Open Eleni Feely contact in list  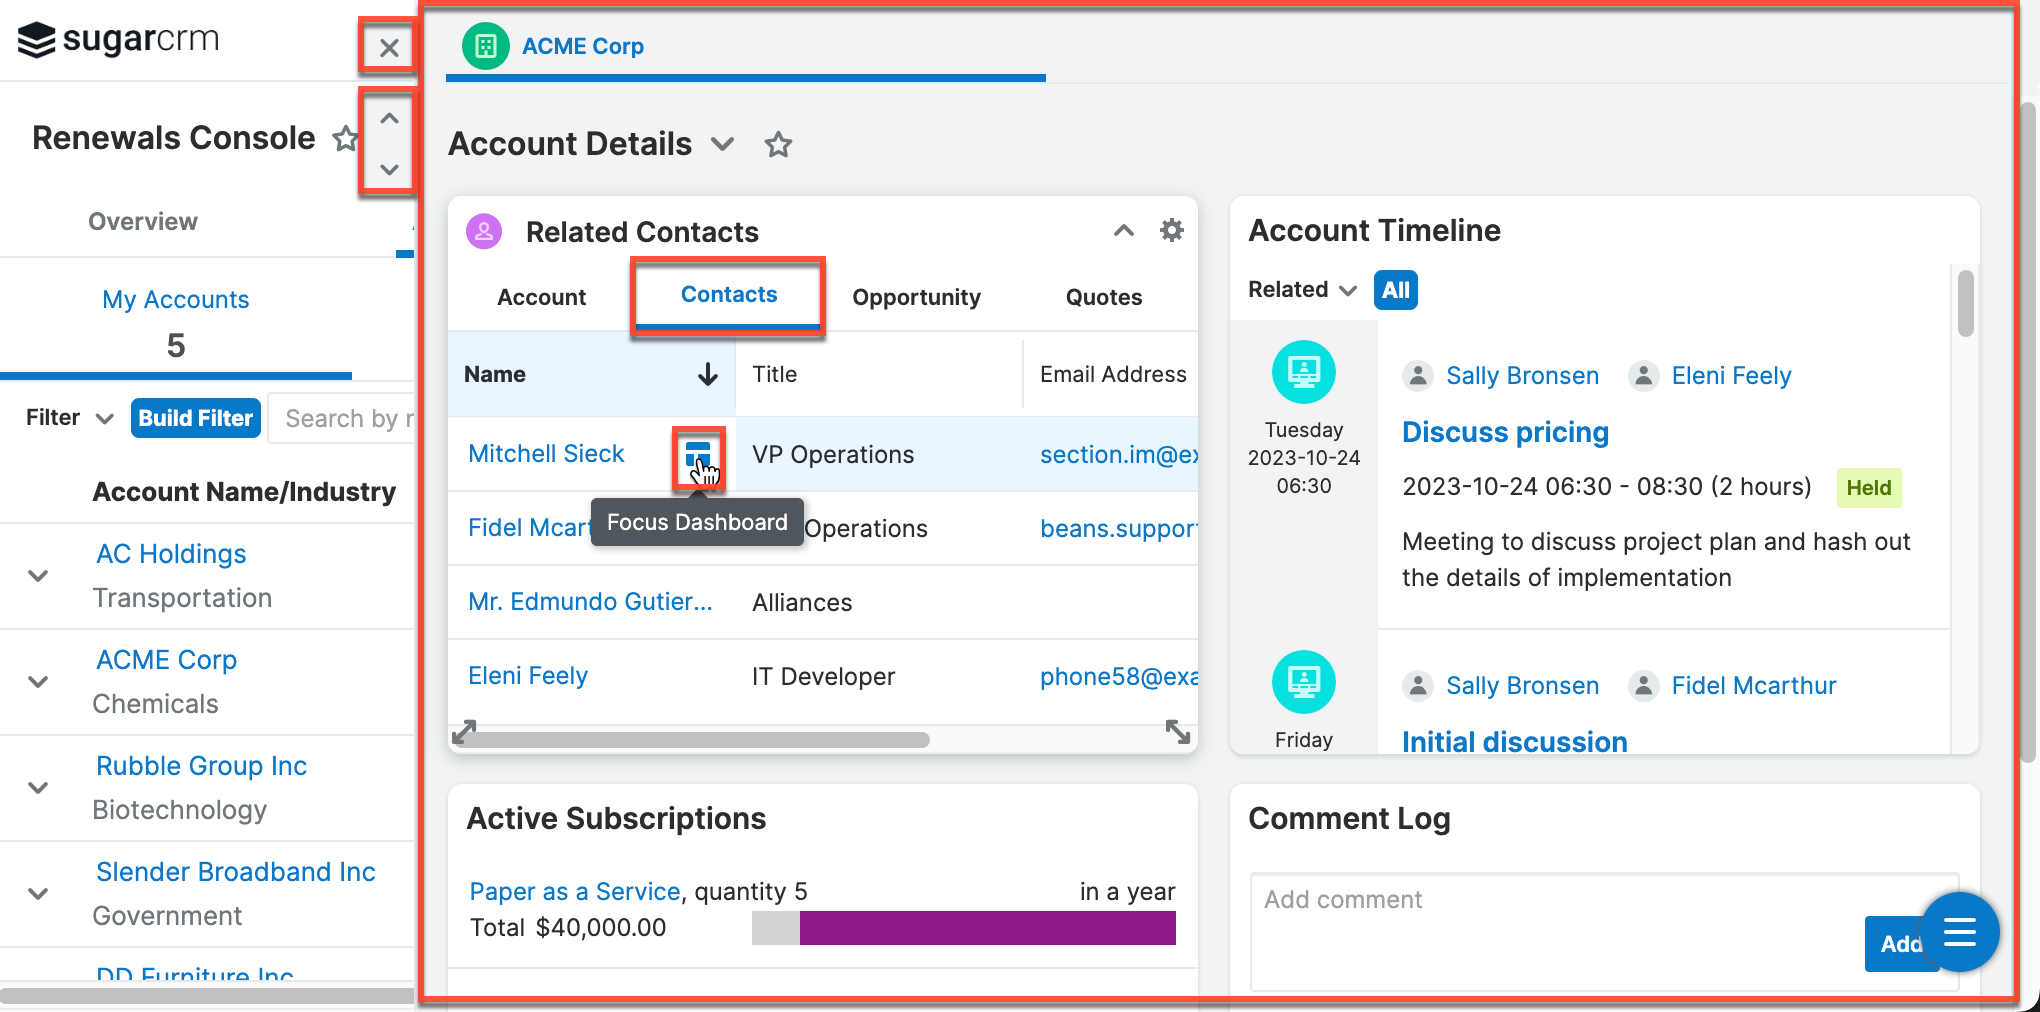tap(528, 676)
